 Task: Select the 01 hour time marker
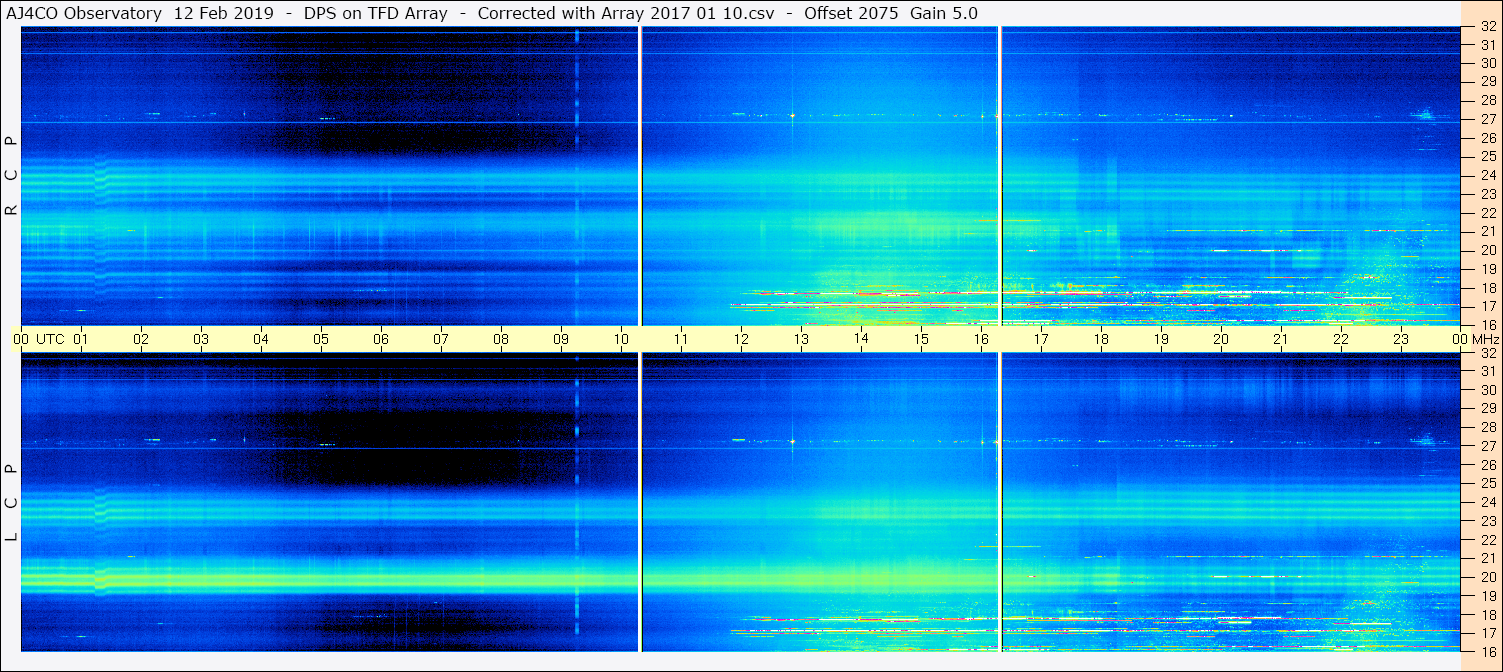click(81, 339)
